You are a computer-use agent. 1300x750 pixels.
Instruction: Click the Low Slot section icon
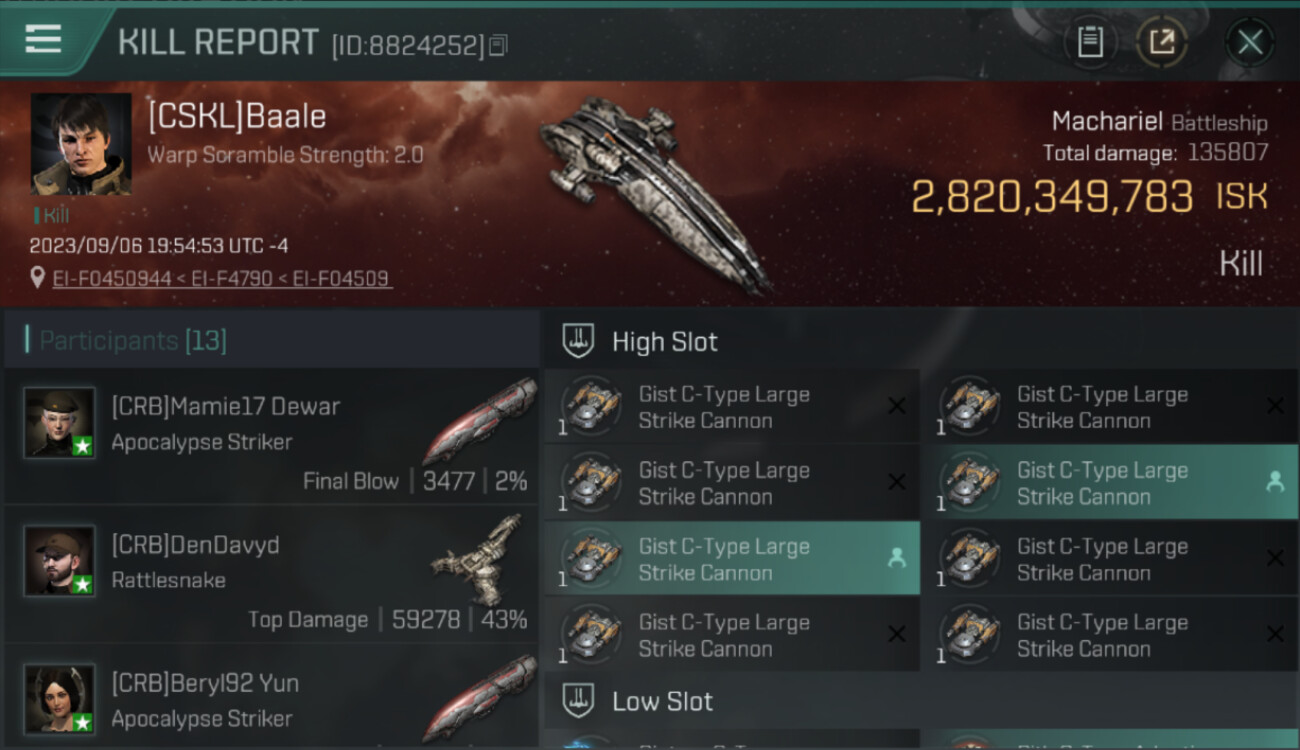click(578, 700)
